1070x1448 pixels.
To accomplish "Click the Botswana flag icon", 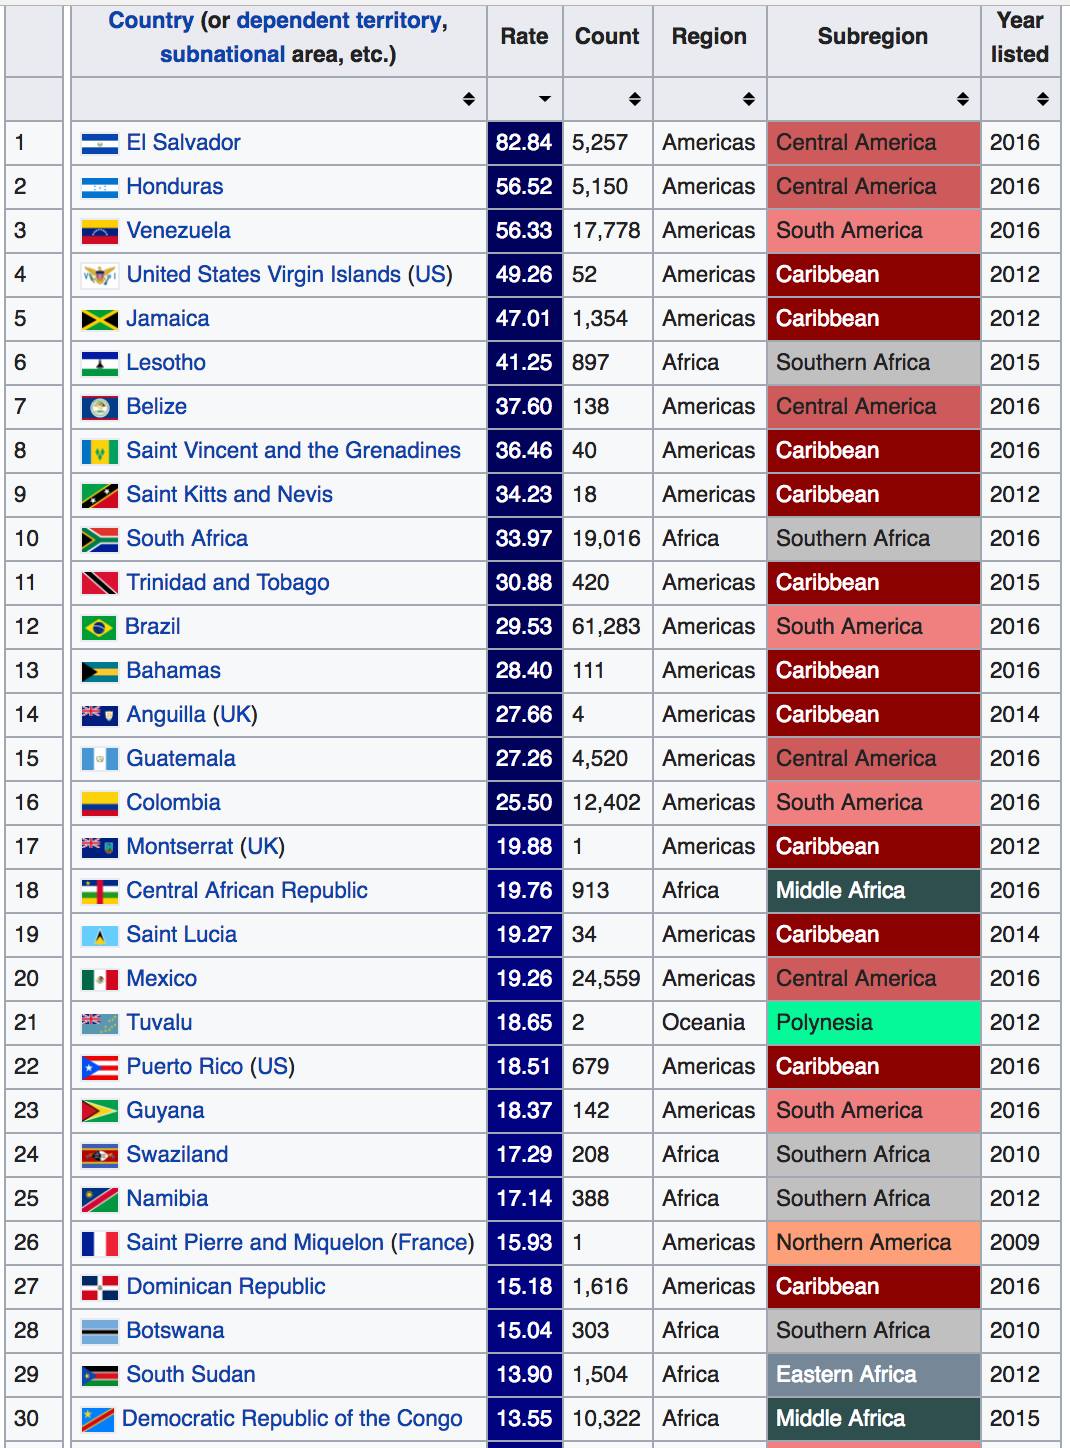I will (x=99, y=1331).
